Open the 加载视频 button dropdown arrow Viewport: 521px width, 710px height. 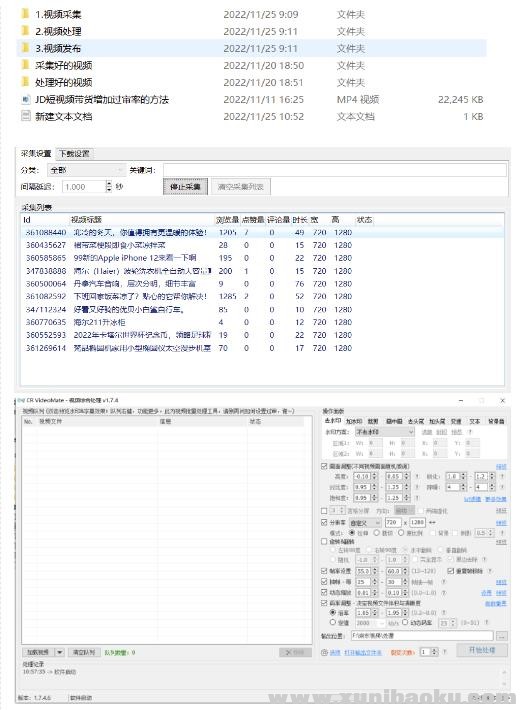pos(60,652)
